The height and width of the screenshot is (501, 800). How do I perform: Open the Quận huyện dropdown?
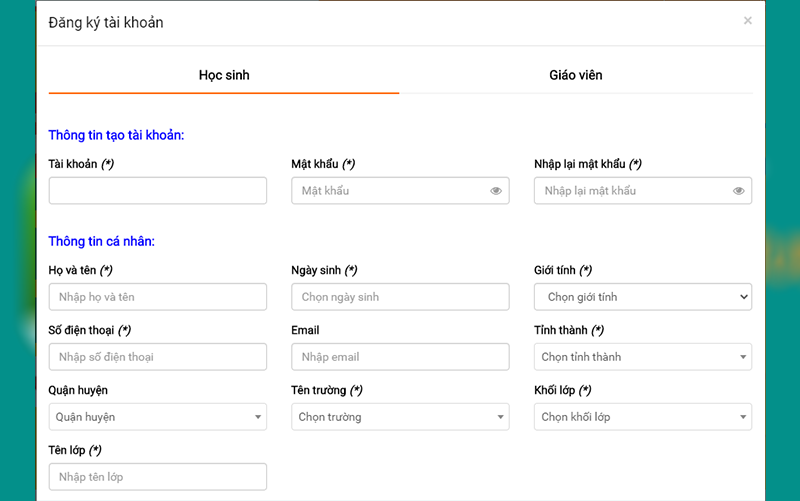157,417
